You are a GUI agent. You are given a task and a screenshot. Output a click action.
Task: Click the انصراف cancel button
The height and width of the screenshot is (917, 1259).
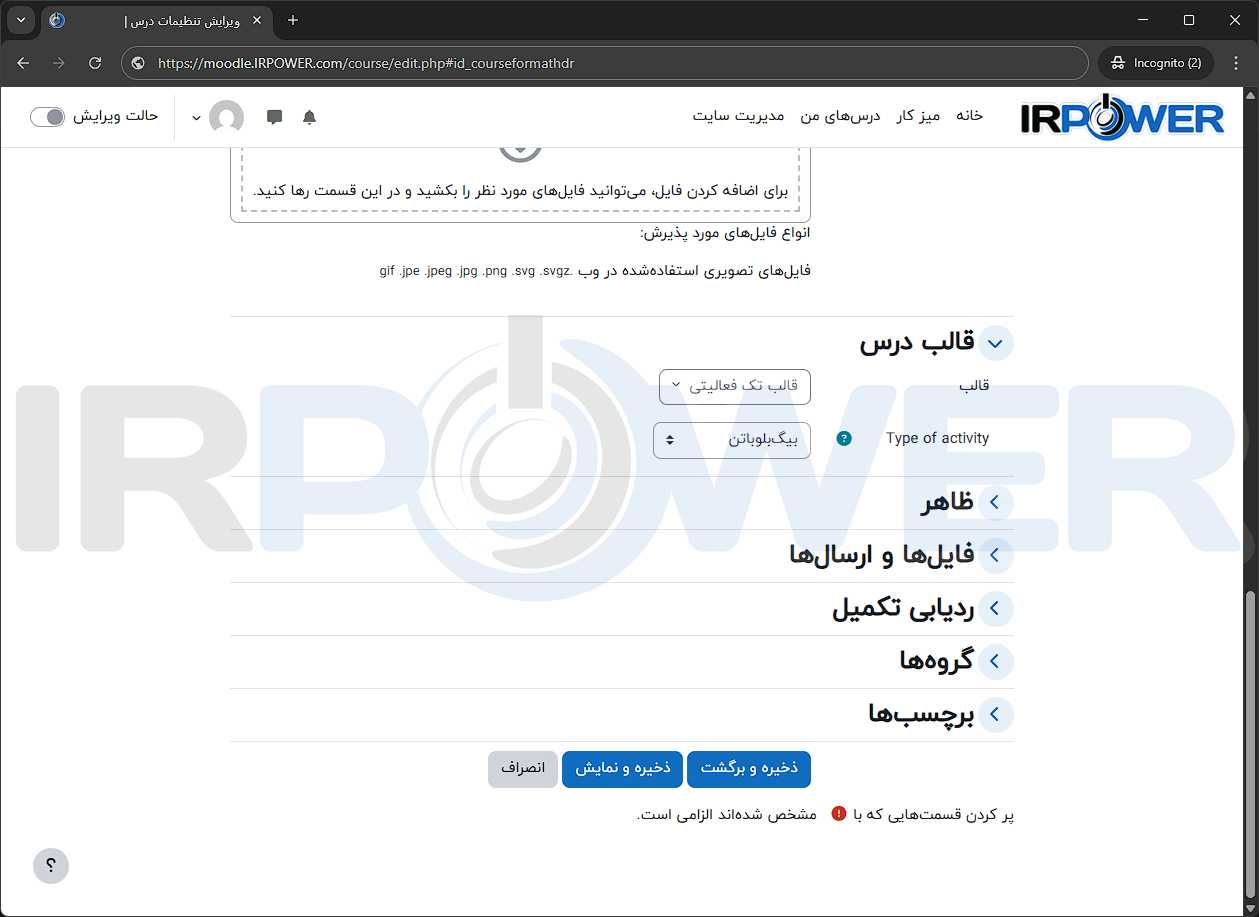(522, 769)
